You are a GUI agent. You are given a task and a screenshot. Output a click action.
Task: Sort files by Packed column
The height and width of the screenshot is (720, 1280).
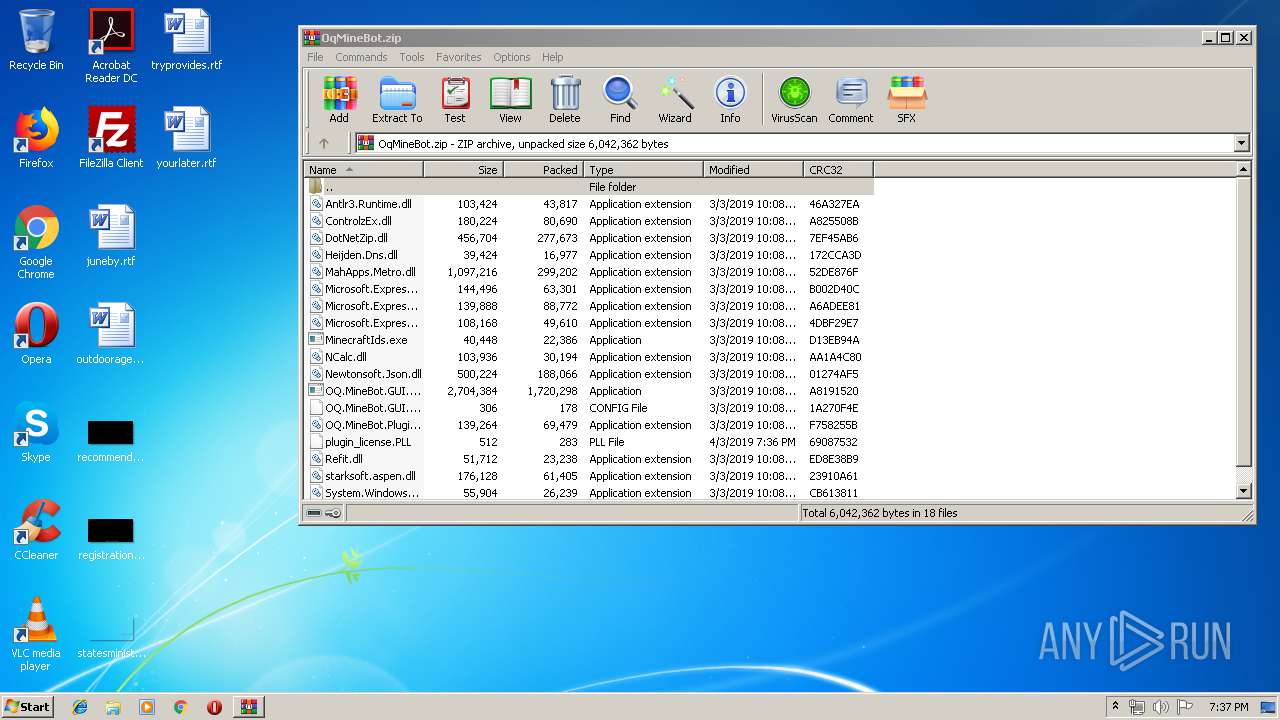[x=544, y=170]
